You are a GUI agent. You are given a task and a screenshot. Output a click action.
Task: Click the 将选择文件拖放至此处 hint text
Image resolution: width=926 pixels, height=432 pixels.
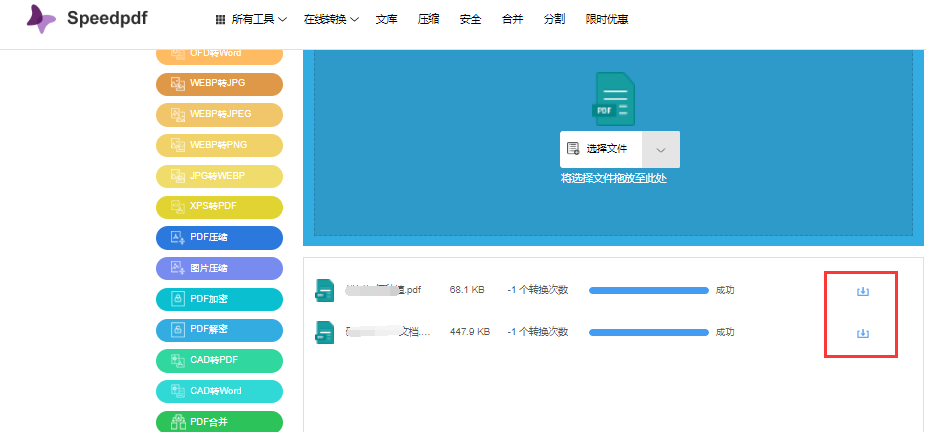tap(614, 178)
